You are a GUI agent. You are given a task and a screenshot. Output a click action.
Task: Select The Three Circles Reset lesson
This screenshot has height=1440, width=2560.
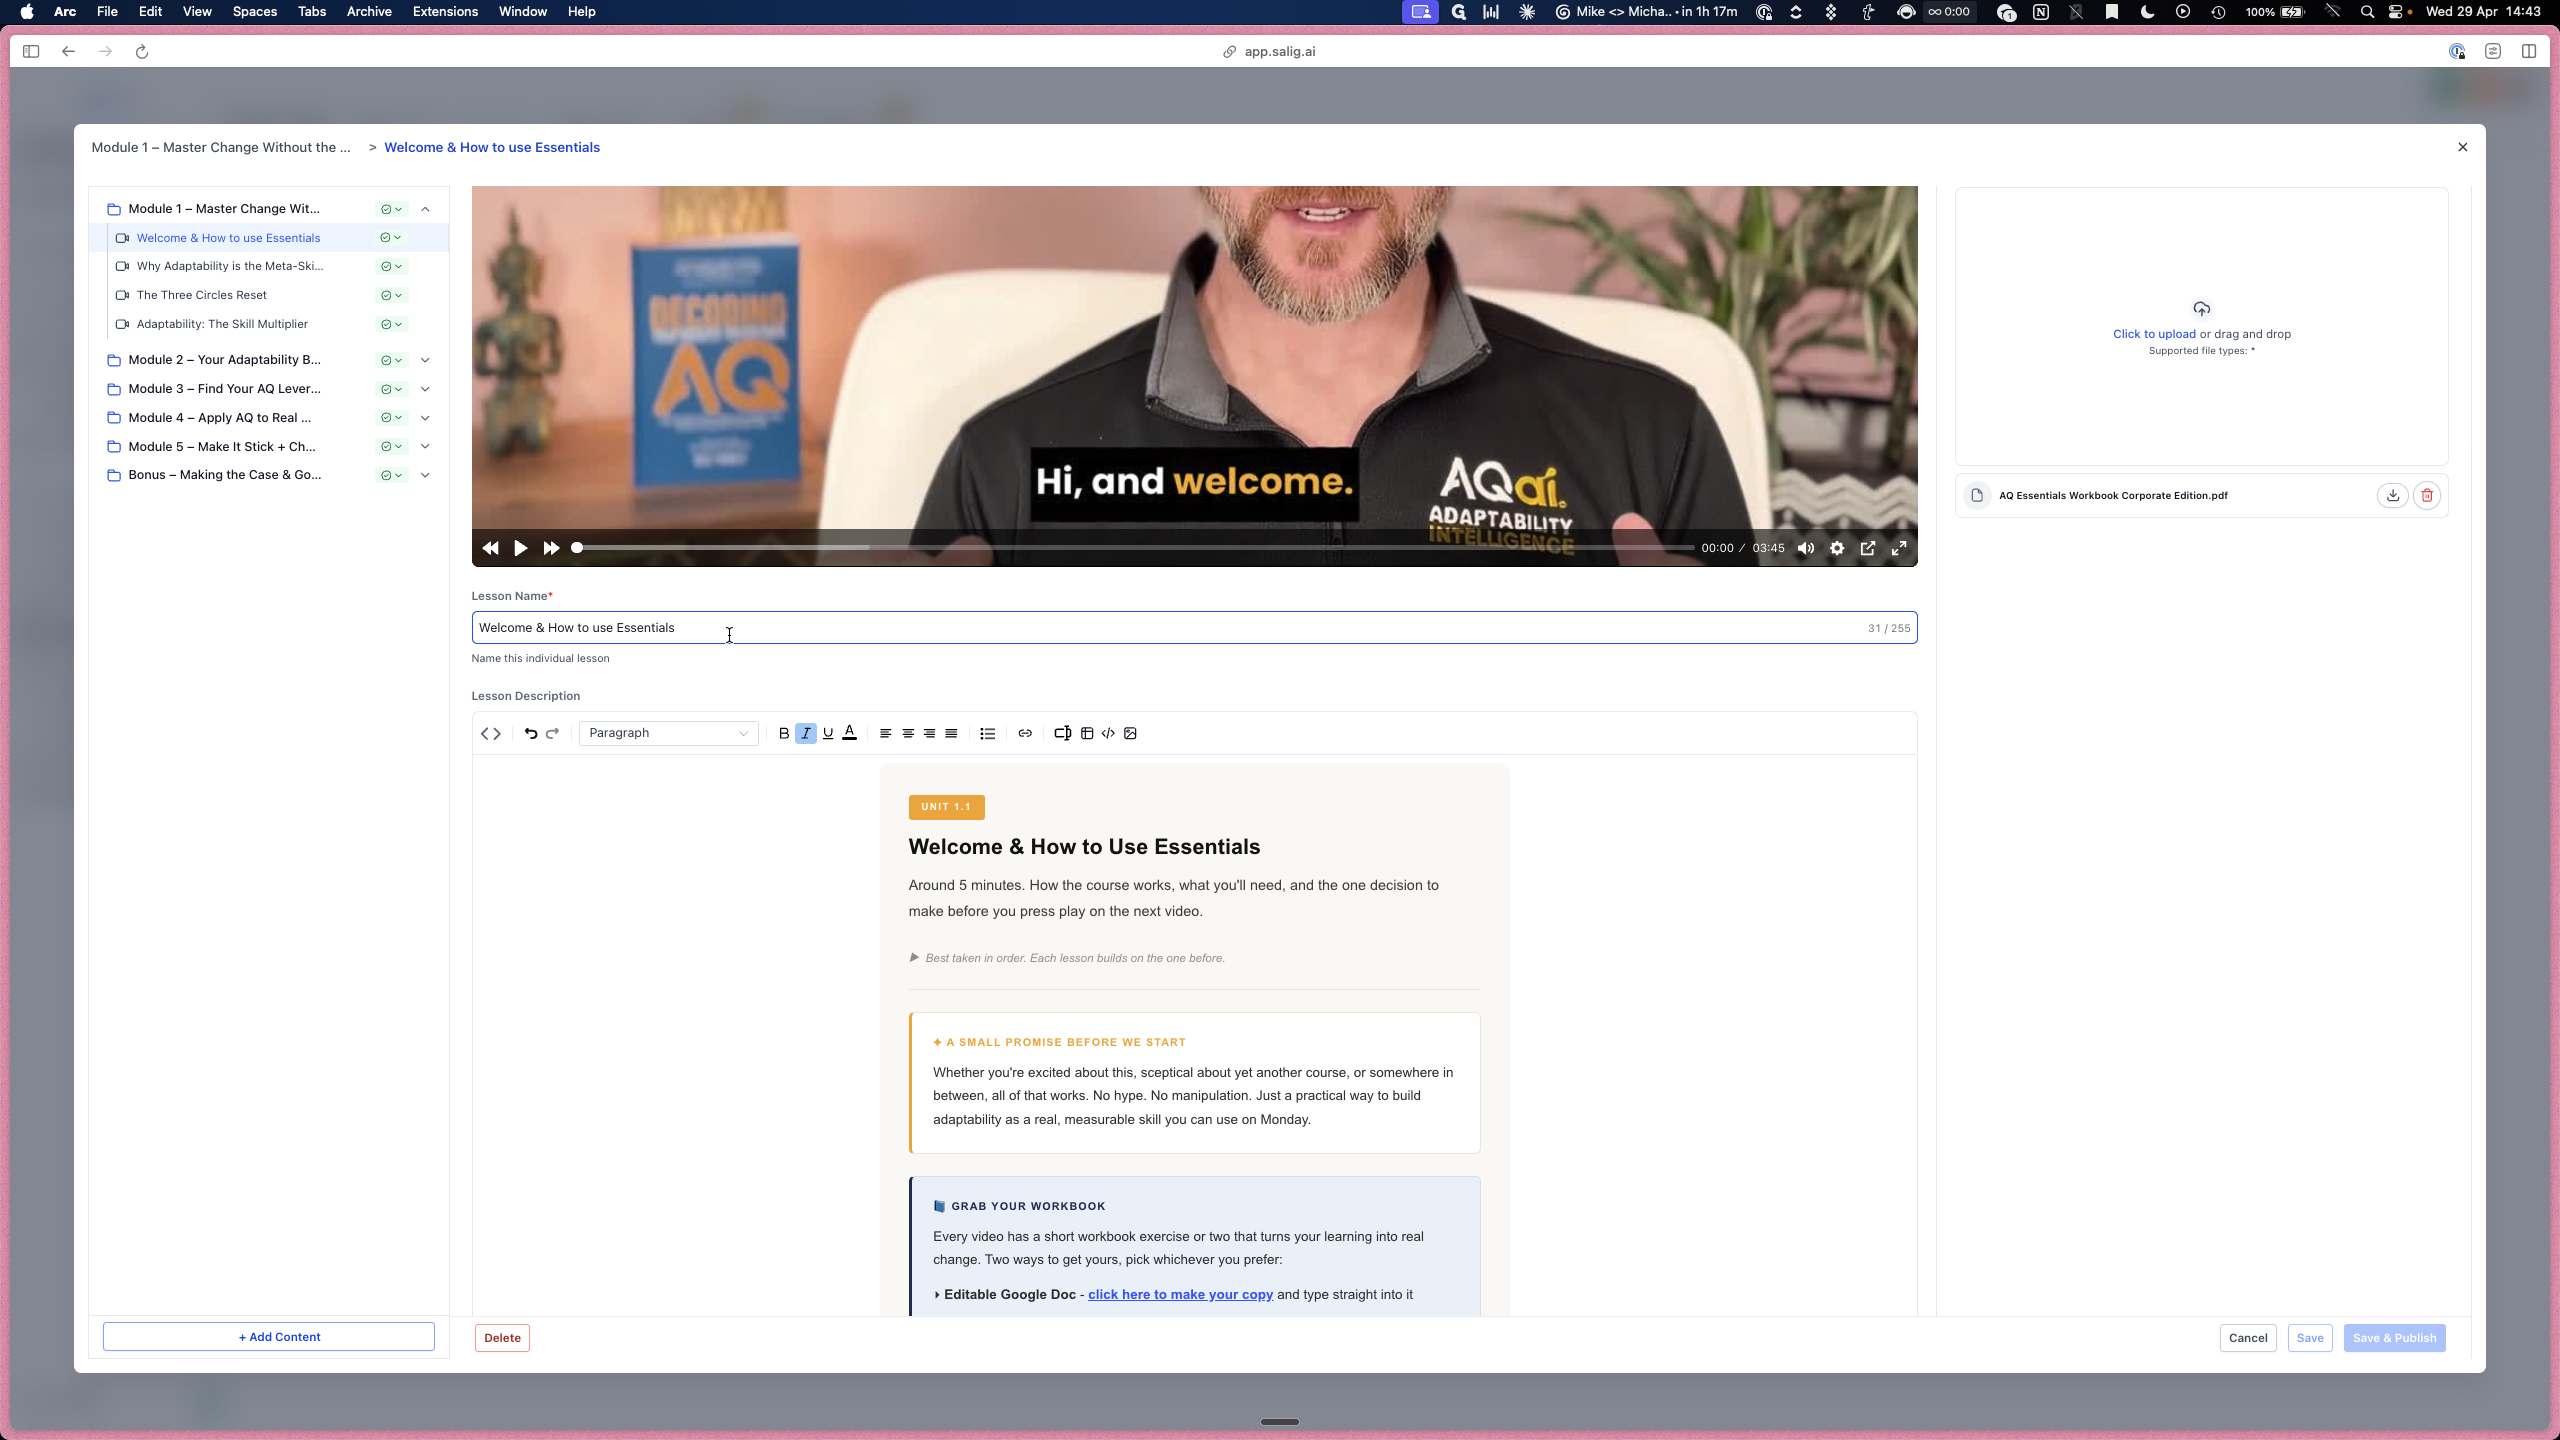pyautogui.click(x=202, y=295)
